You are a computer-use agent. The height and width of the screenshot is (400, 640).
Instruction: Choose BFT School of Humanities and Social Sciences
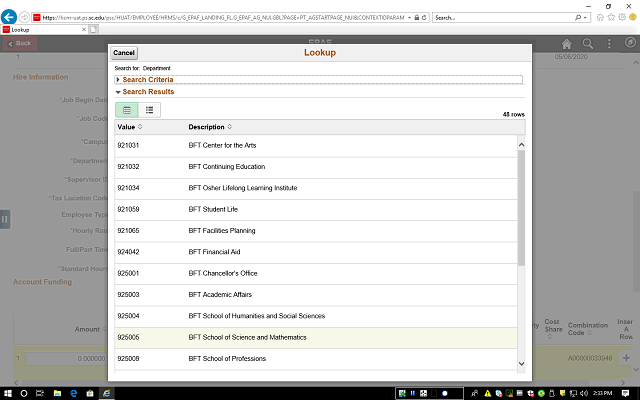(x=257, y=316)
